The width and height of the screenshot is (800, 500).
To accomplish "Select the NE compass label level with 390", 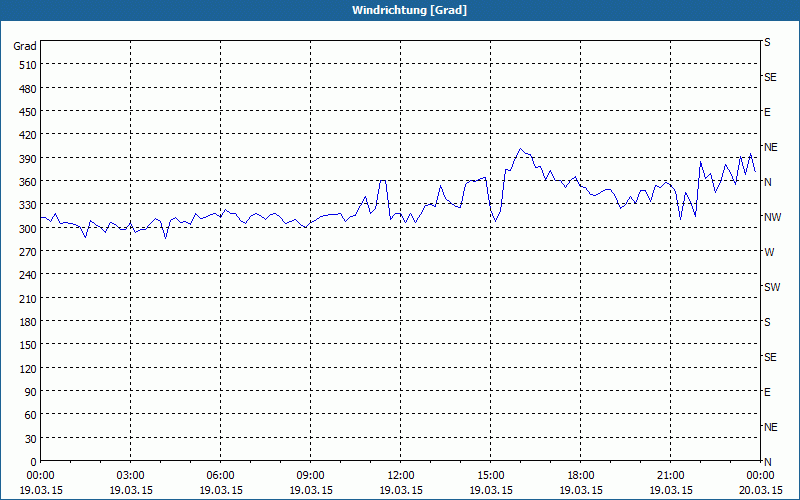I will [770, 147].
